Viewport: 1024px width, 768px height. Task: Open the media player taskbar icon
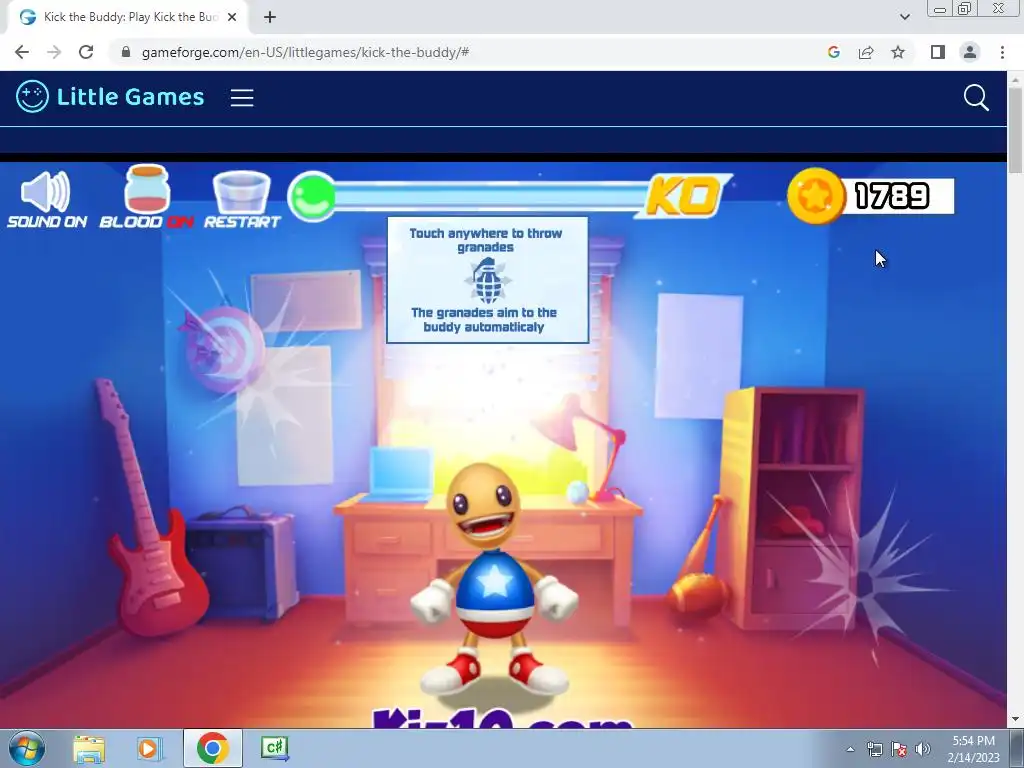(x=149, y=748)
